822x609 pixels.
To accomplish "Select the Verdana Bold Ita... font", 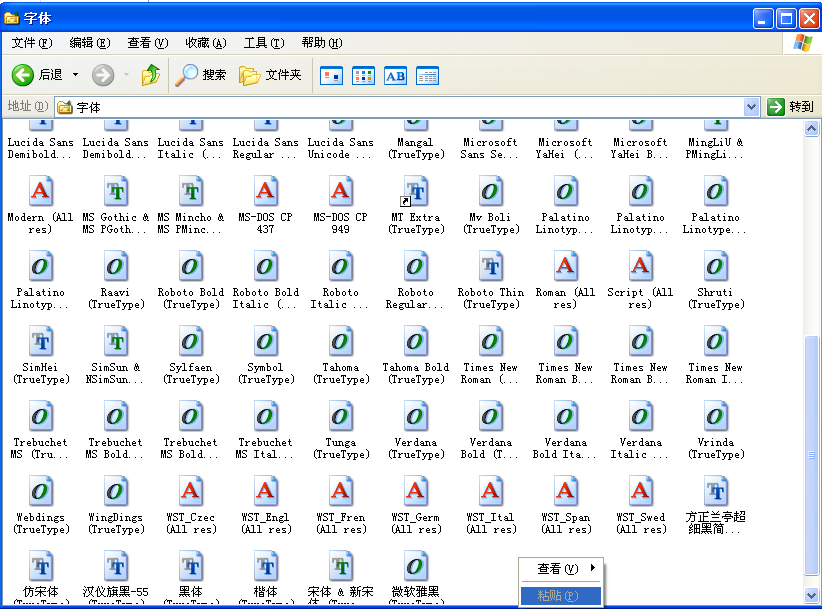I will tap(565, 431).
